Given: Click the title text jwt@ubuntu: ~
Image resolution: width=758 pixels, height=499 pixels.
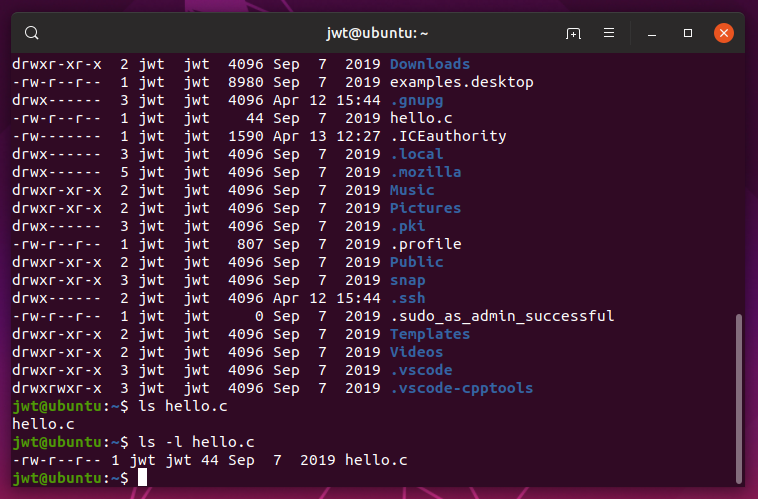Looking at the screenshot, I should 377,33.
